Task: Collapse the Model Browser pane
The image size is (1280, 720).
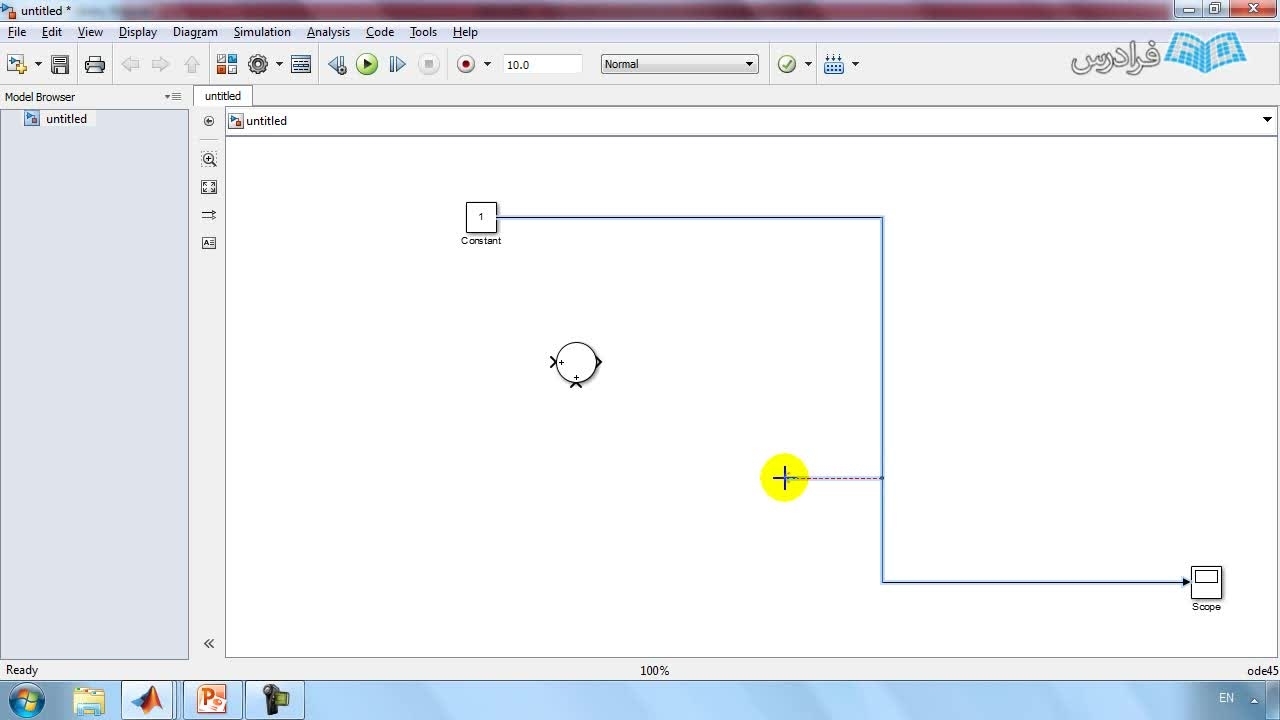Action: tap(209, 644)
